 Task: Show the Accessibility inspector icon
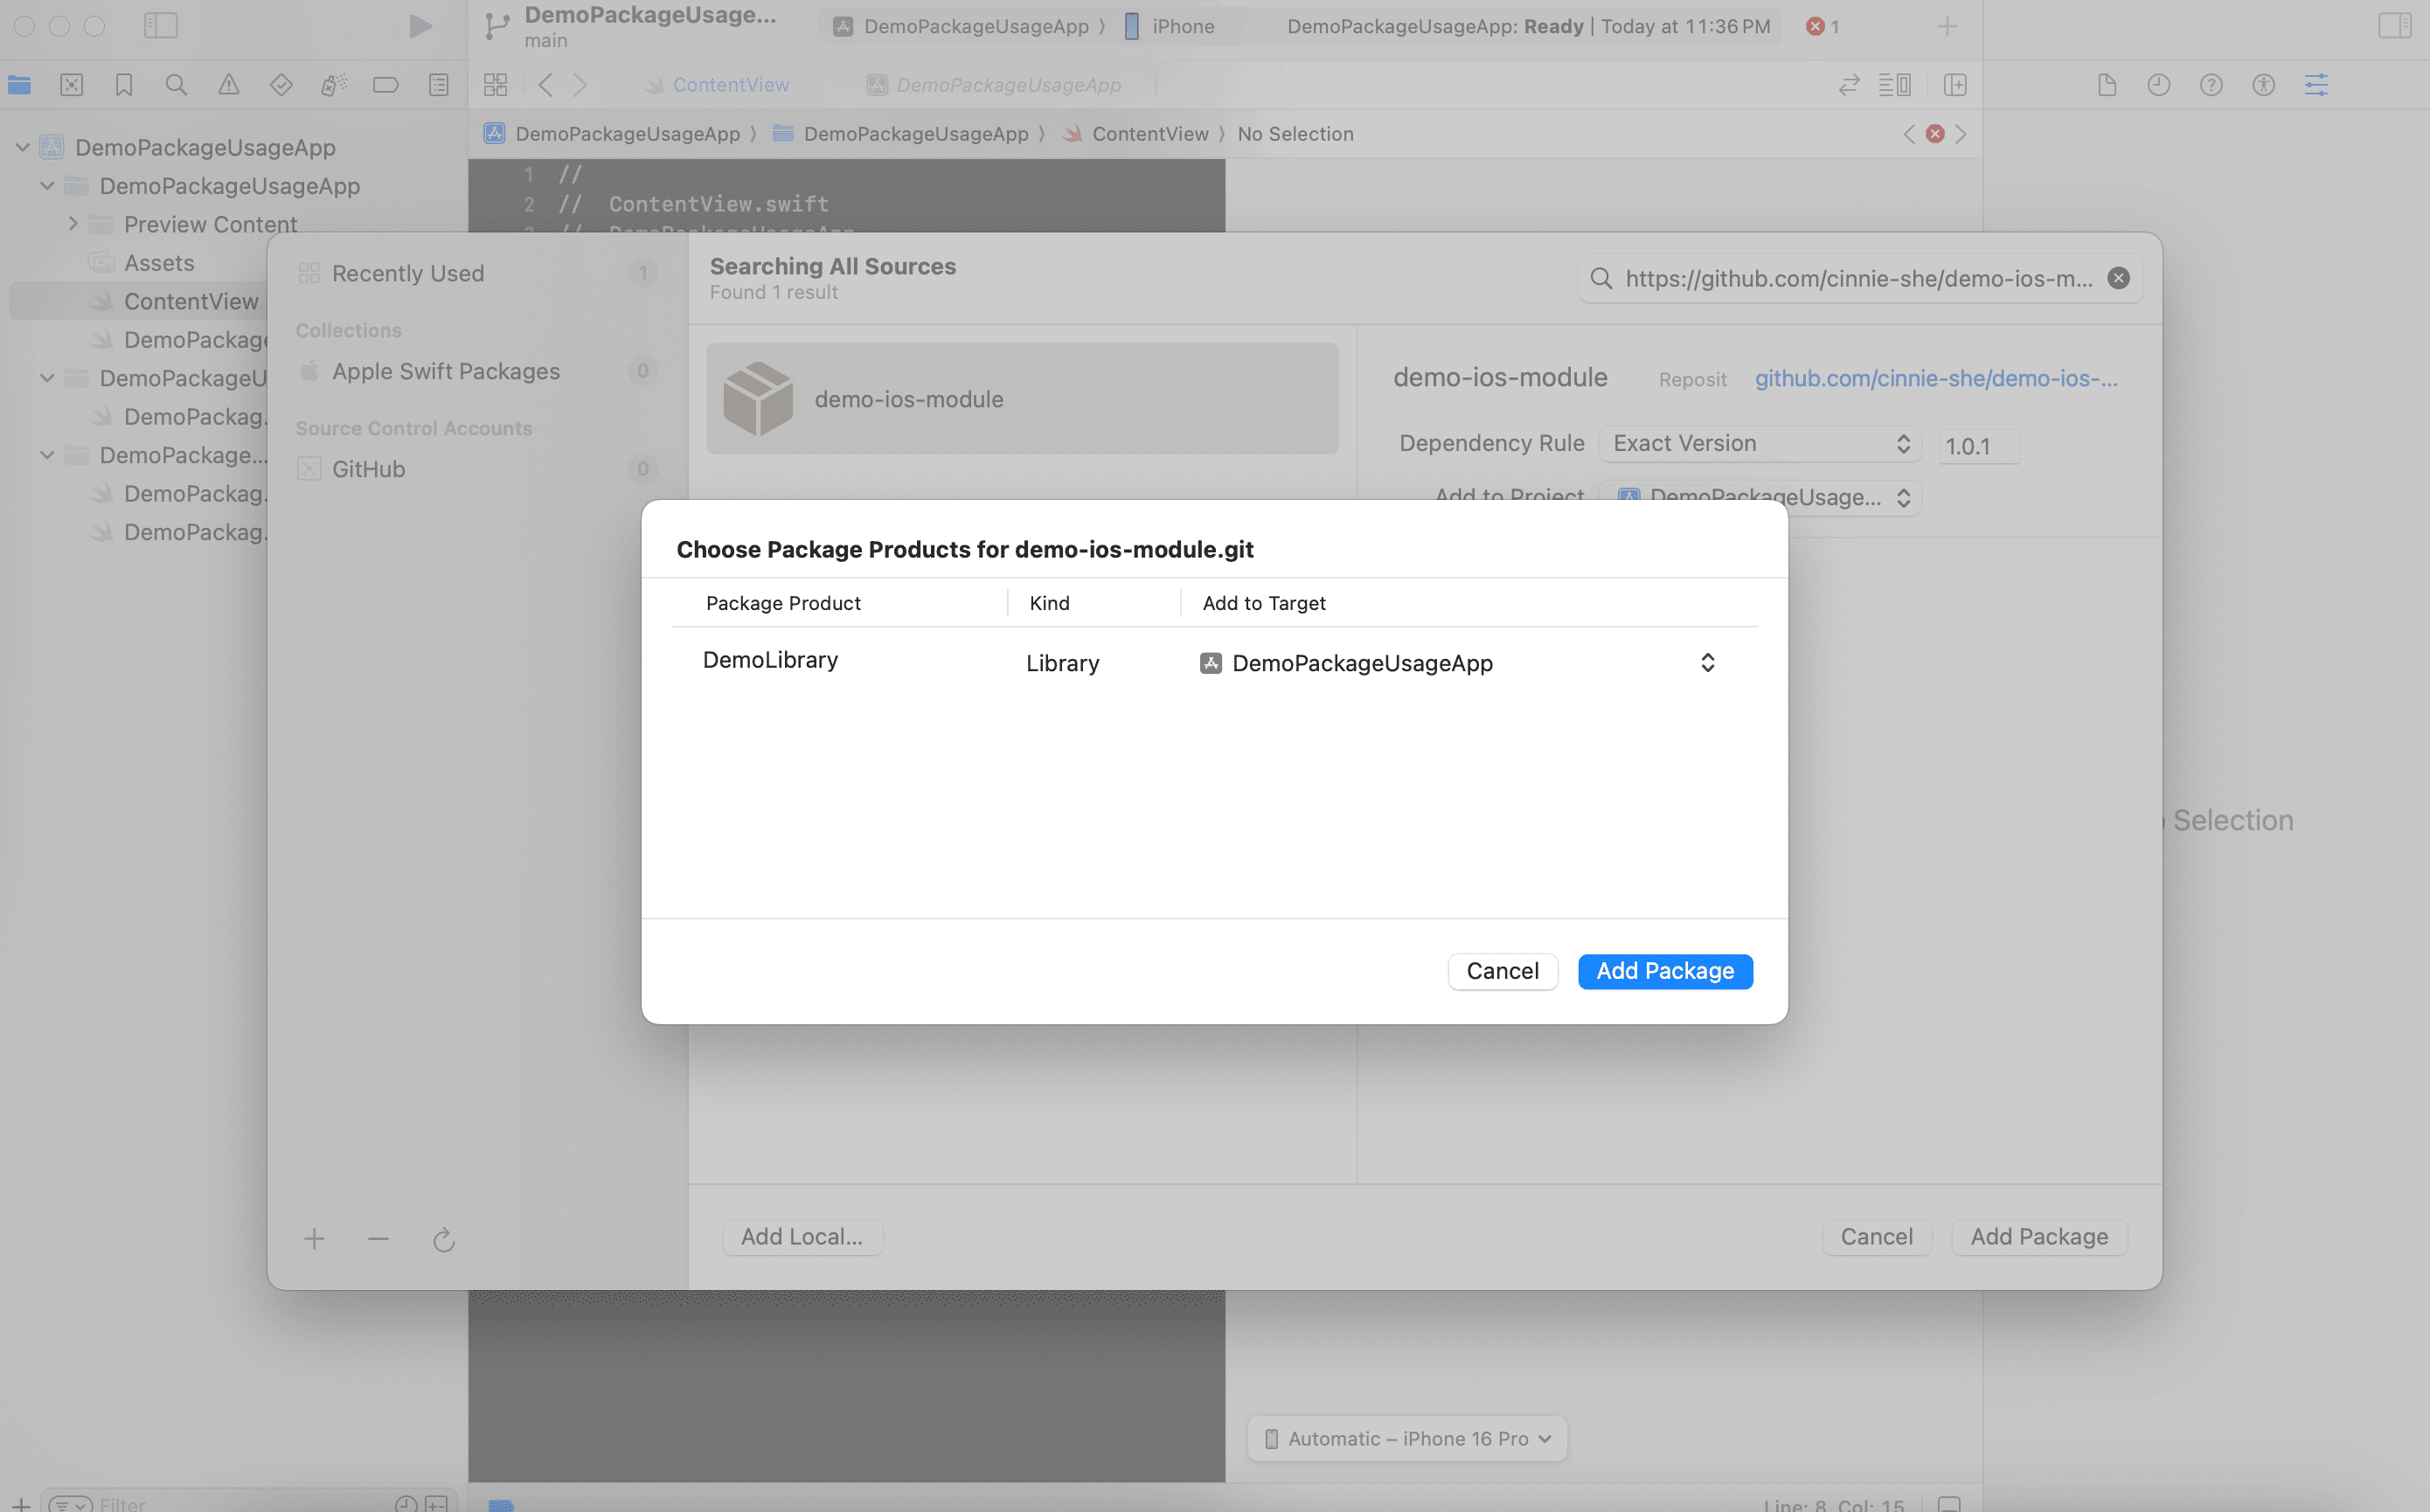click(x=2262, y=85)
